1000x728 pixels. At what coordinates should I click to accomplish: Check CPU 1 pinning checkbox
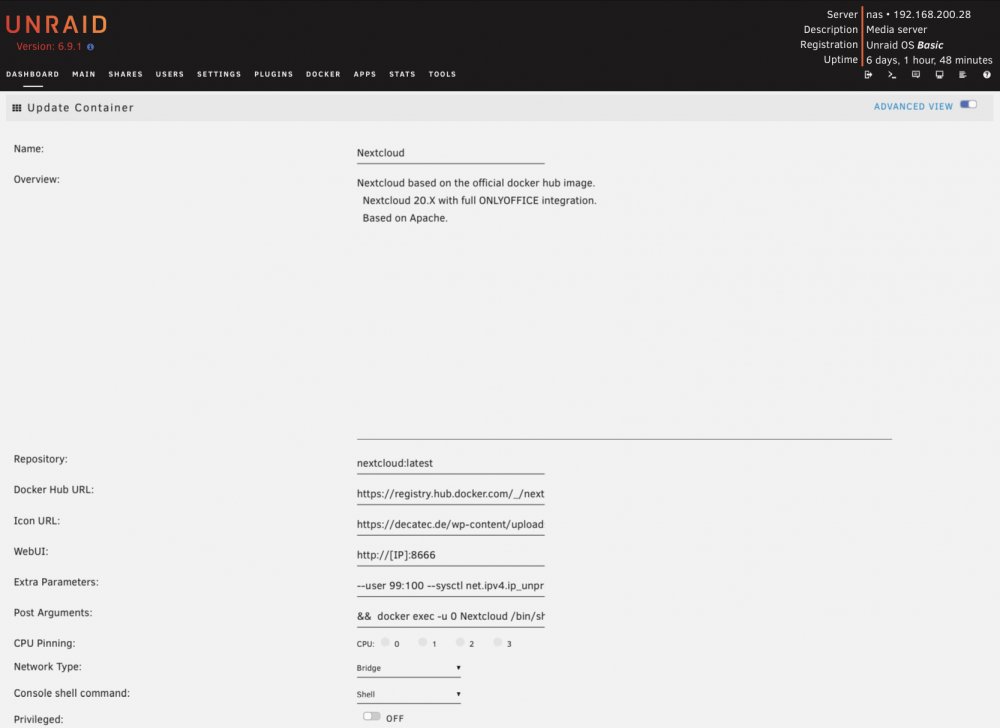[422, 642]
